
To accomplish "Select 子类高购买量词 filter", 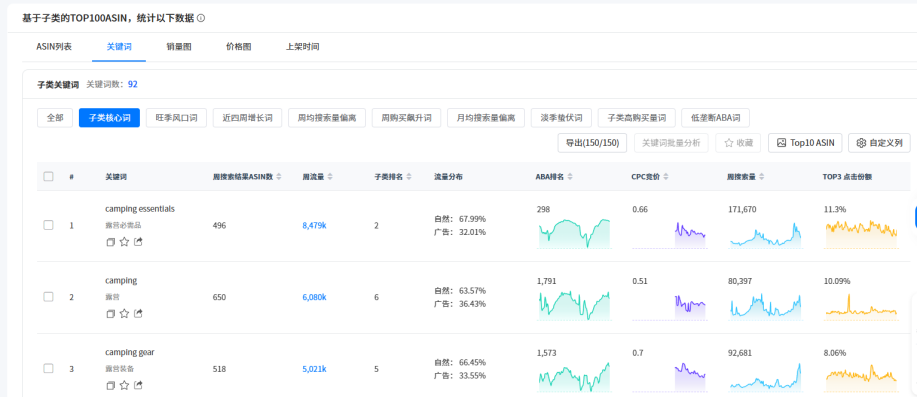I will (x=636, y=118).
